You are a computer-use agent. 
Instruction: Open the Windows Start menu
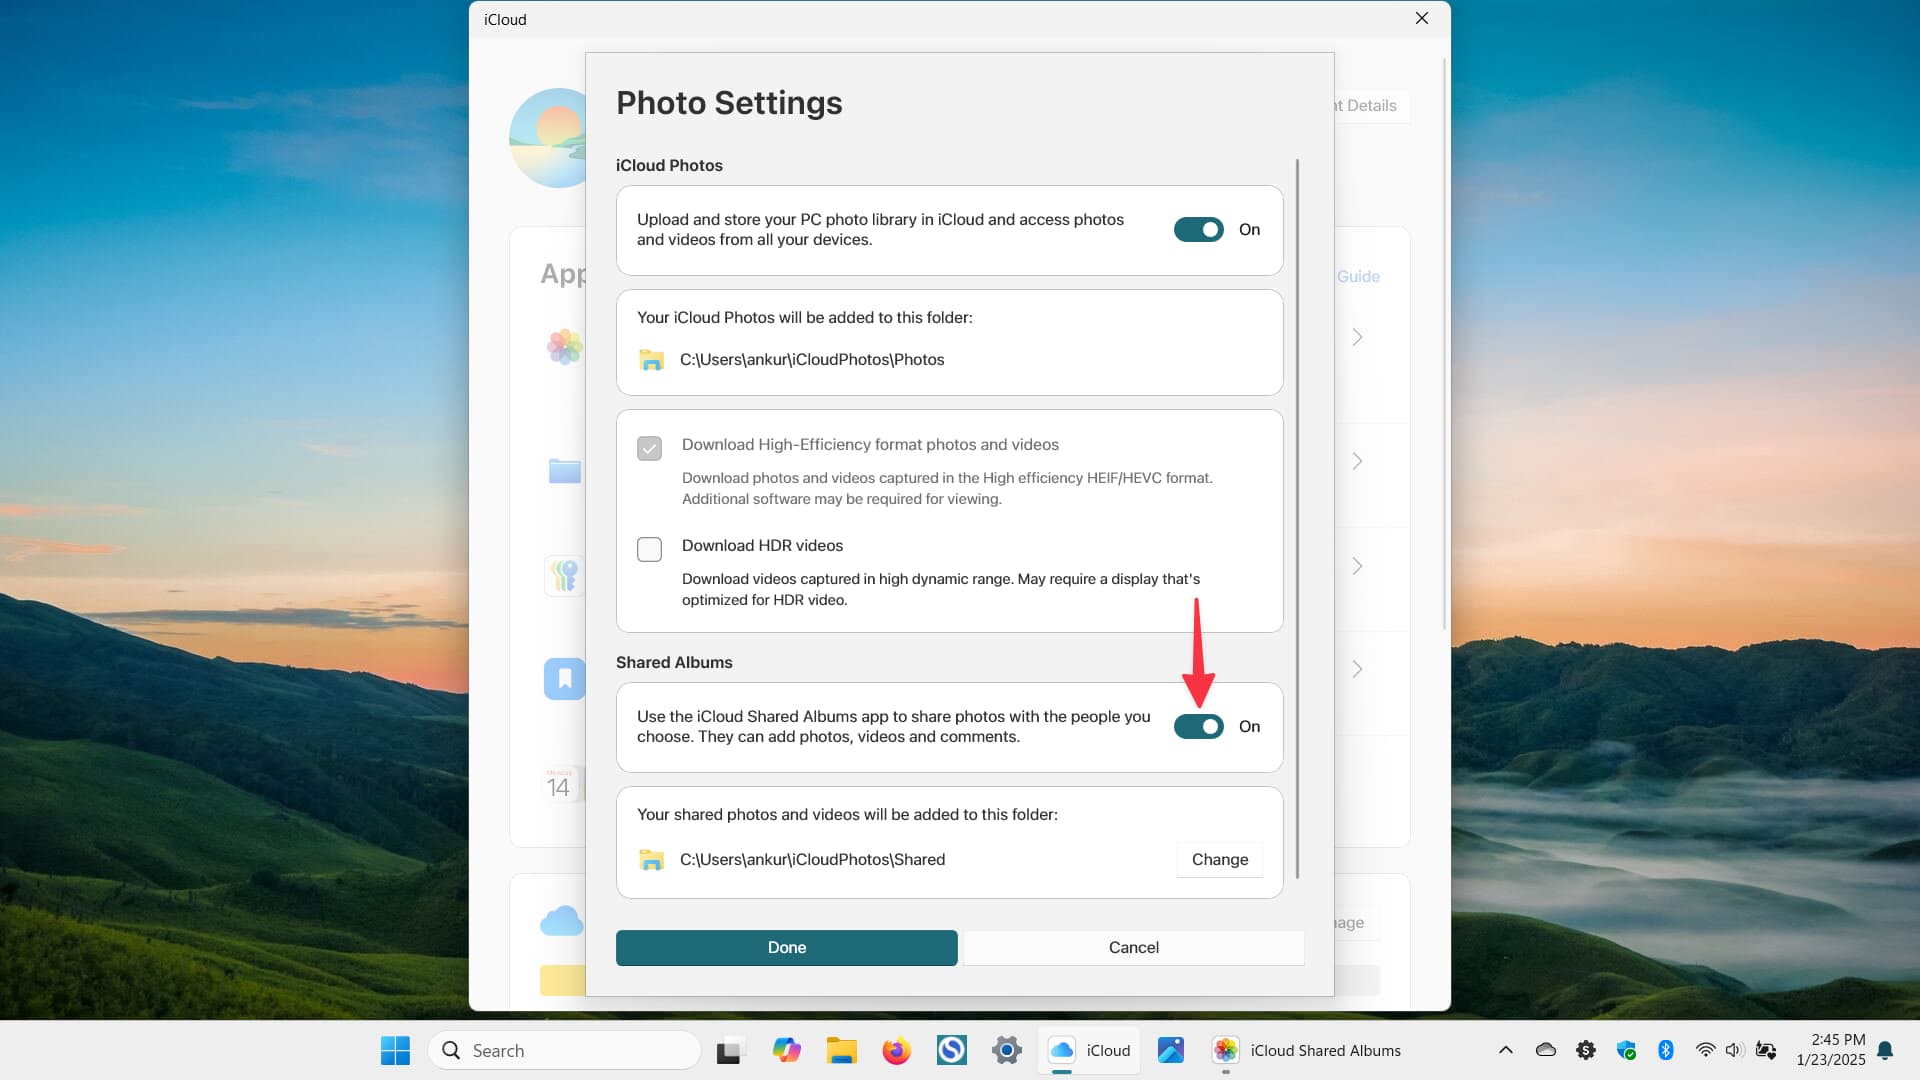click(x=395, y=1050)
